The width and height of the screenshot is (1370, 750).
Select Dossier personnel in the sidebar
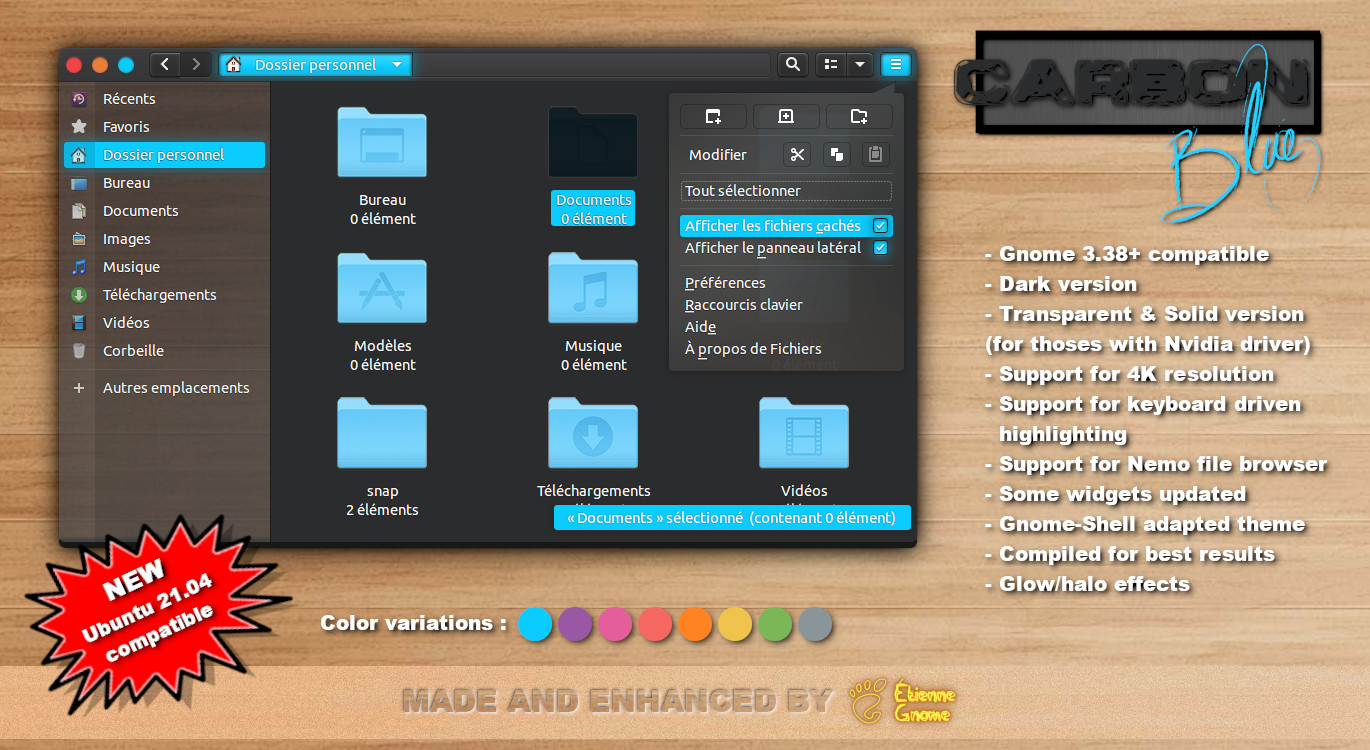pyautogui.click(x=165, y=155)
